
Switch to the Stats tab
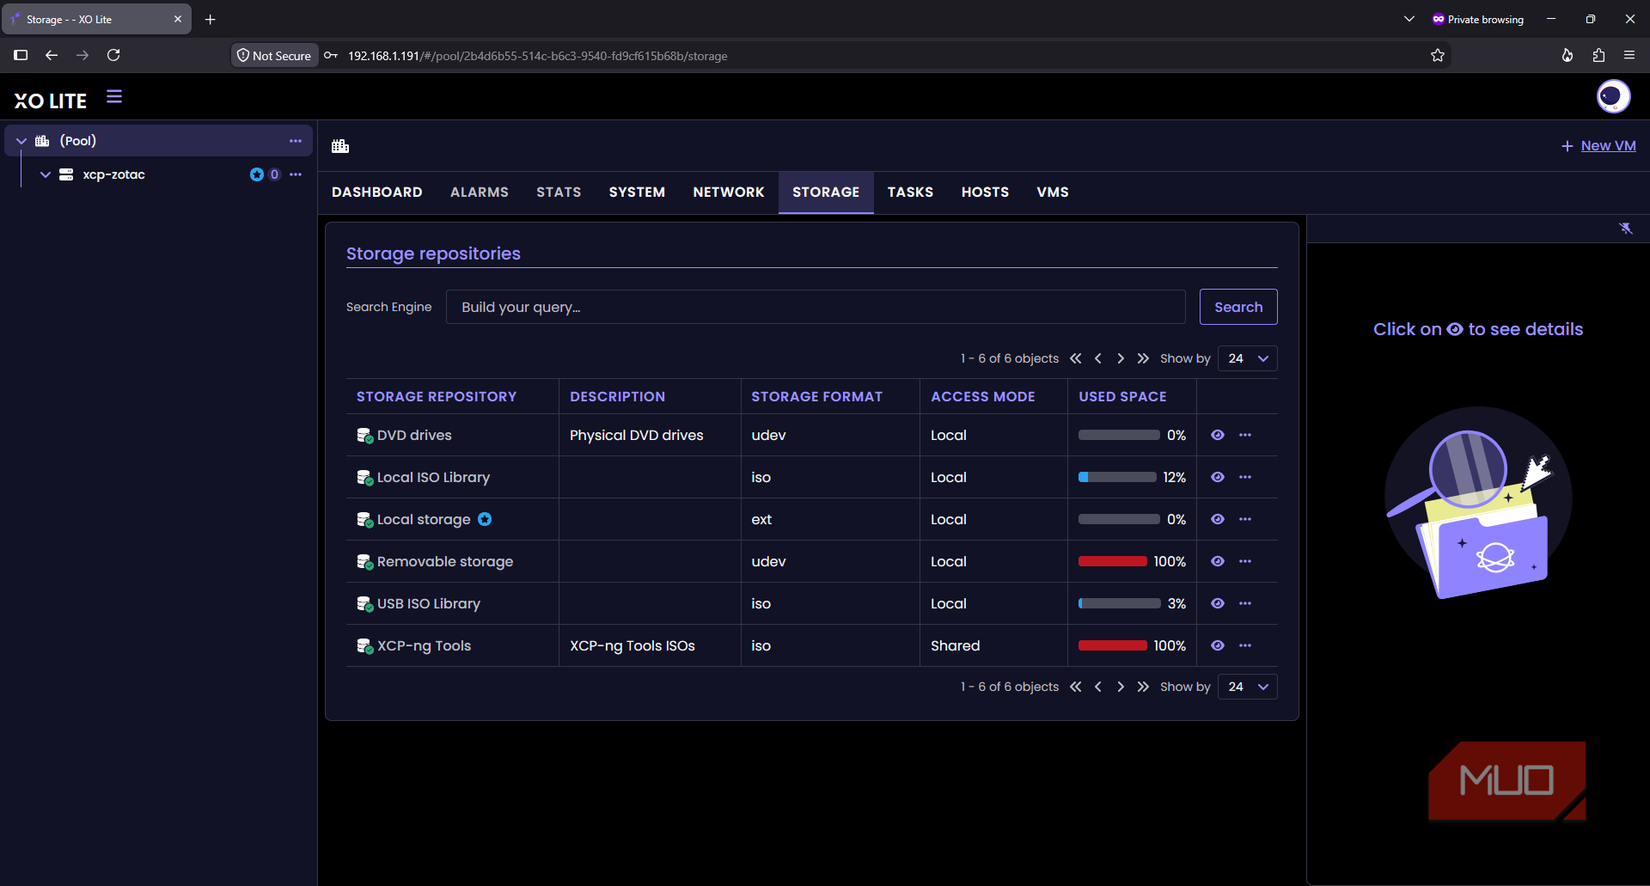[x=558, y=192]
